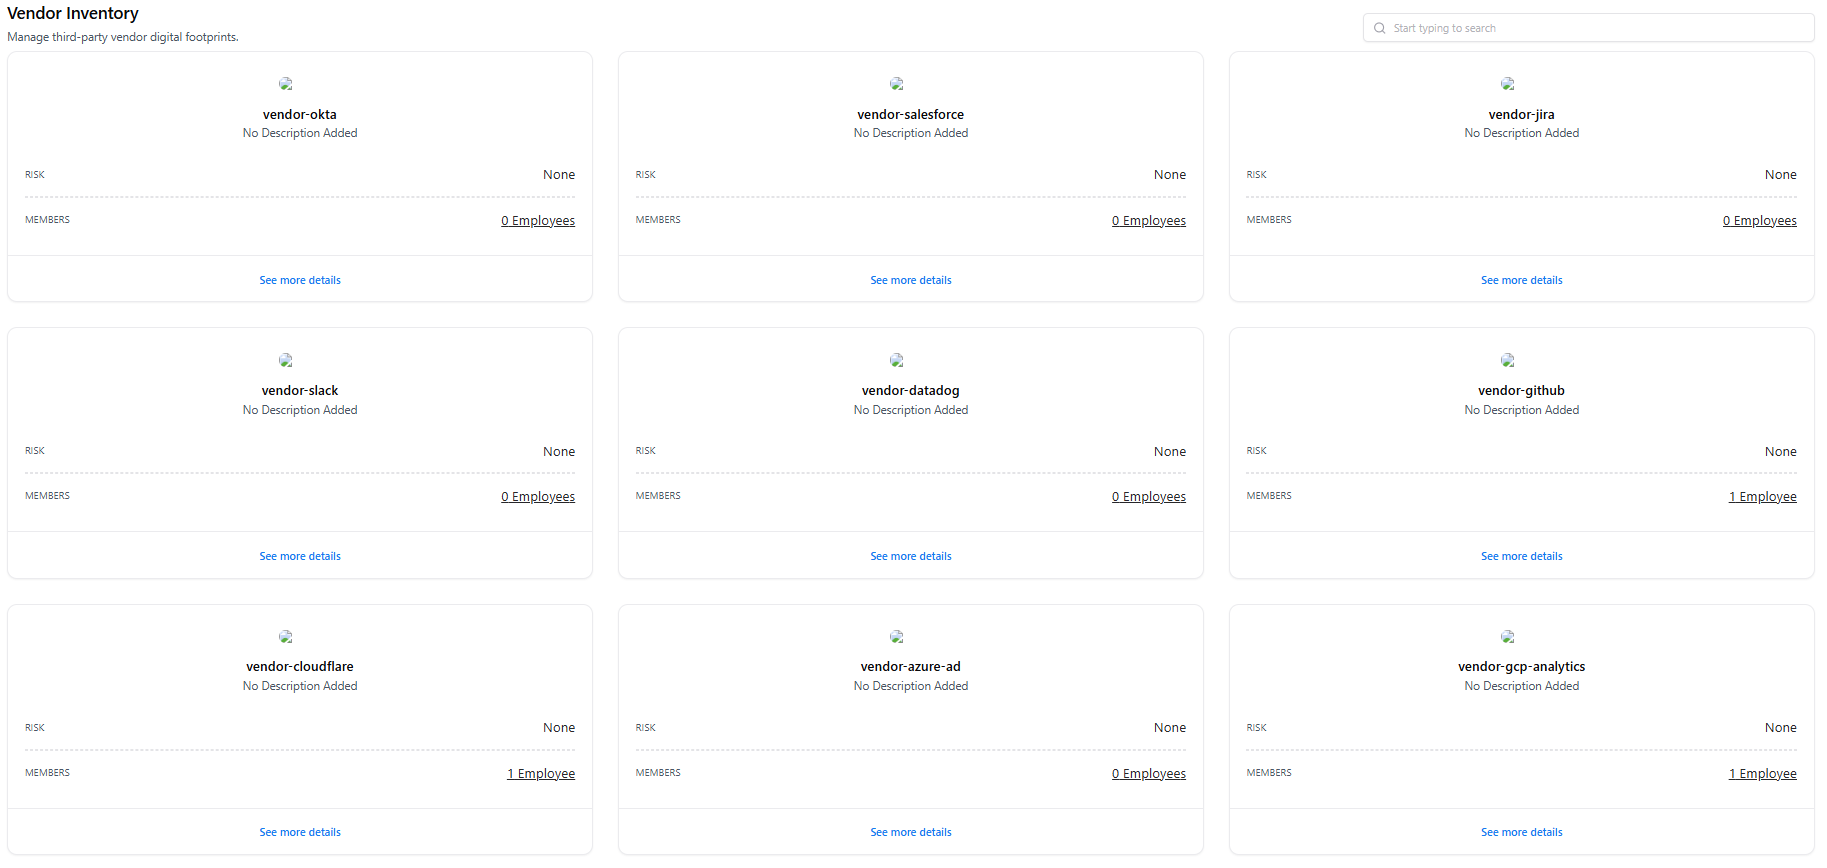Select the vendor-jira card title
The image size is (1827, 868).
[x=1522, y=115]
